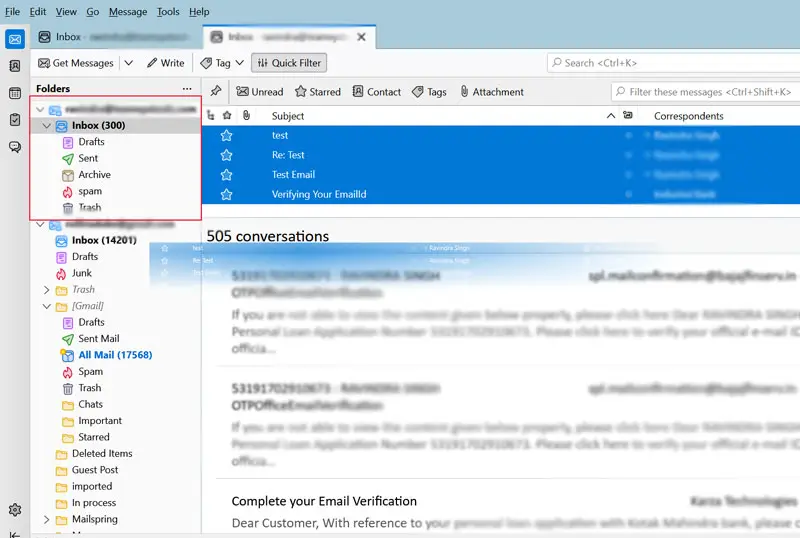The image size is (800, 538).
Task: Toggle the Contact quick filter
Action: coord(377,92)
